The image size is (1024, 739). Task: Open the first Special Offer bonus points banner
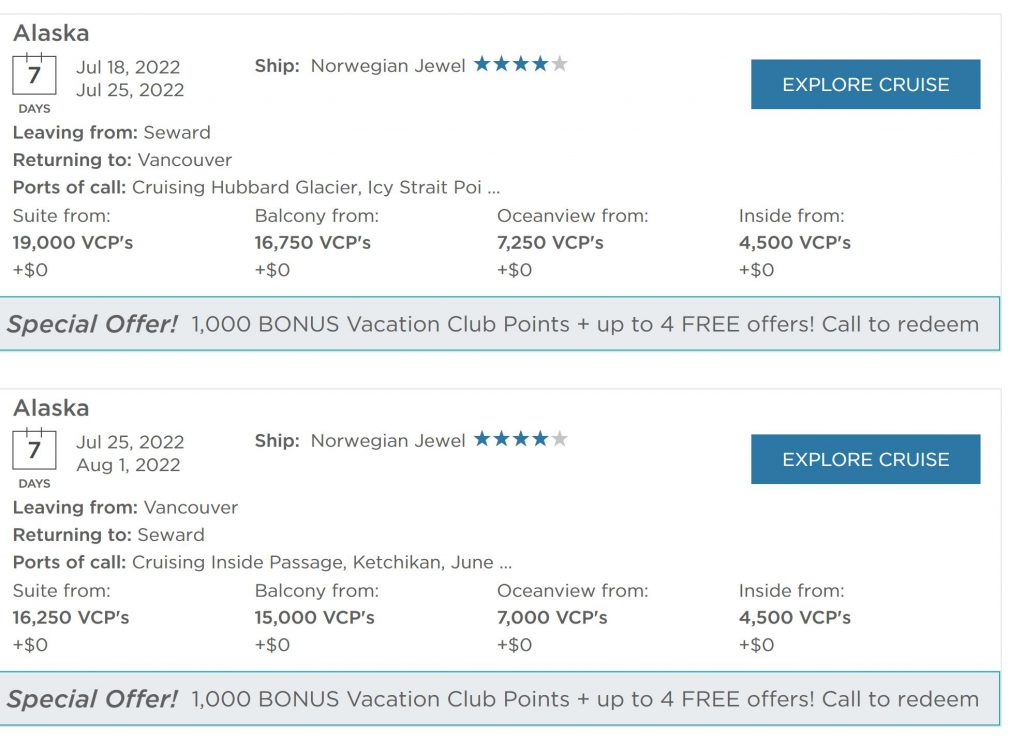(500, 324)
